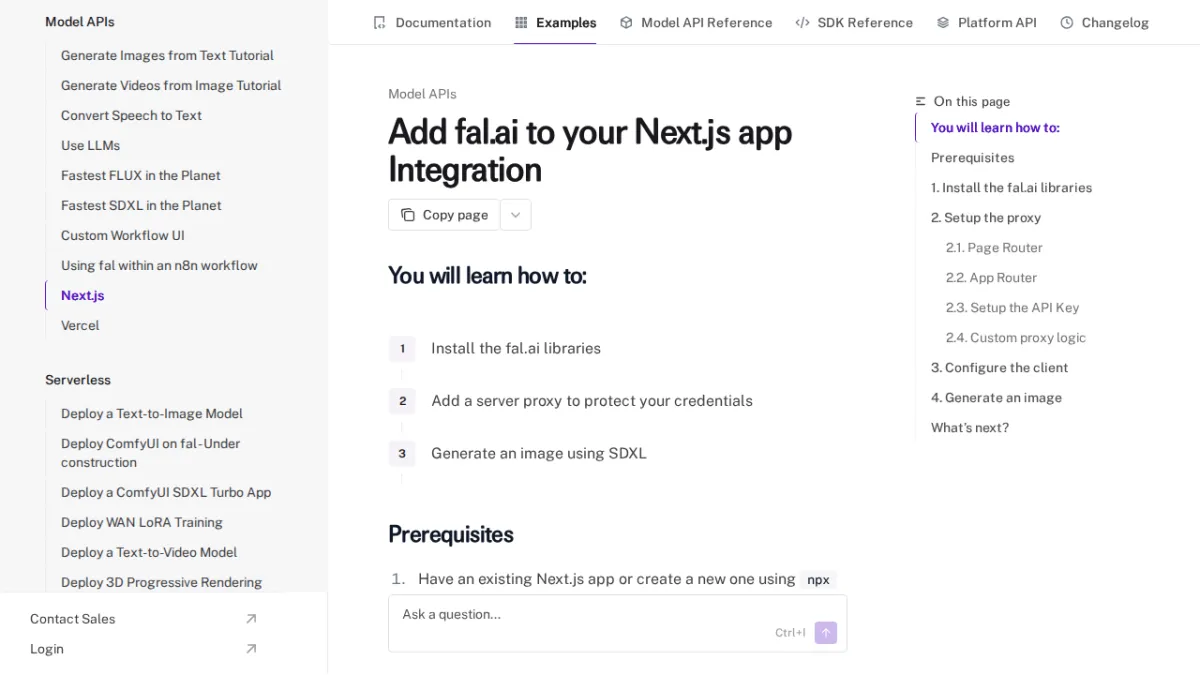
Task: Open Deploy 3D Progressive Rendering
Action: point(161,582)
